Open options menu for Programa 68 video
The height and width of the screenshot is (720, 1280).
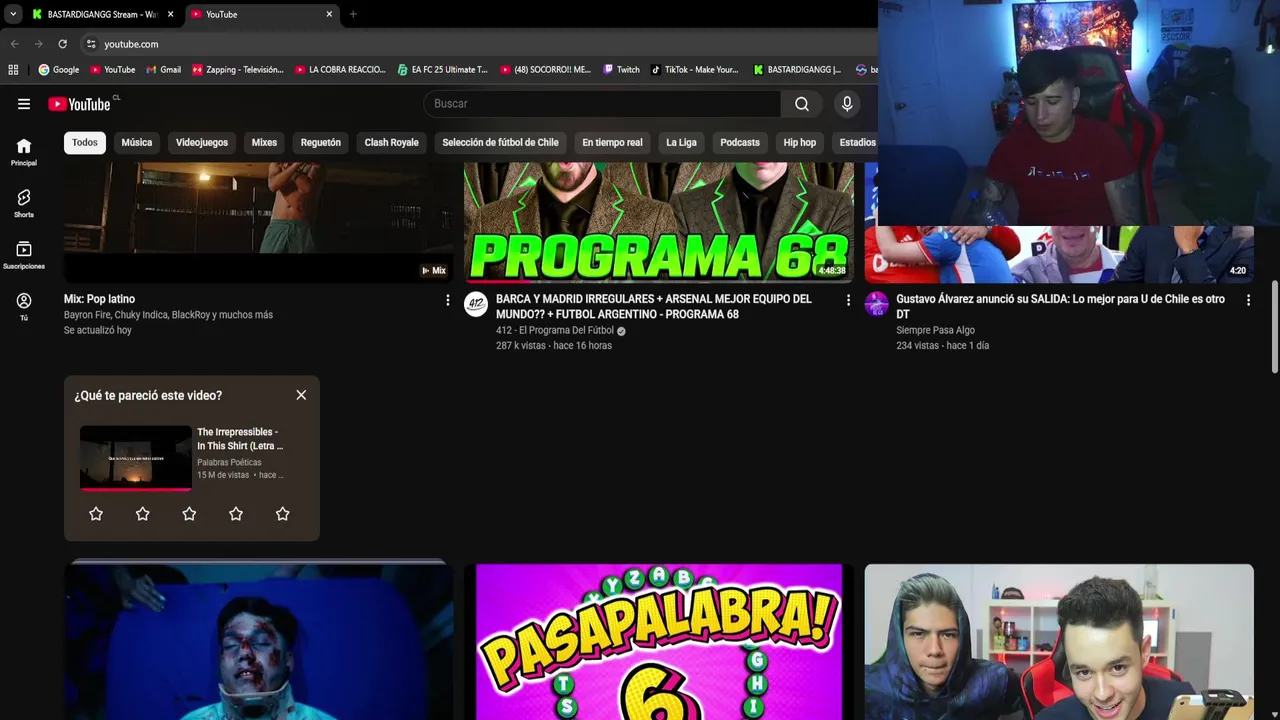coord(848,300)
